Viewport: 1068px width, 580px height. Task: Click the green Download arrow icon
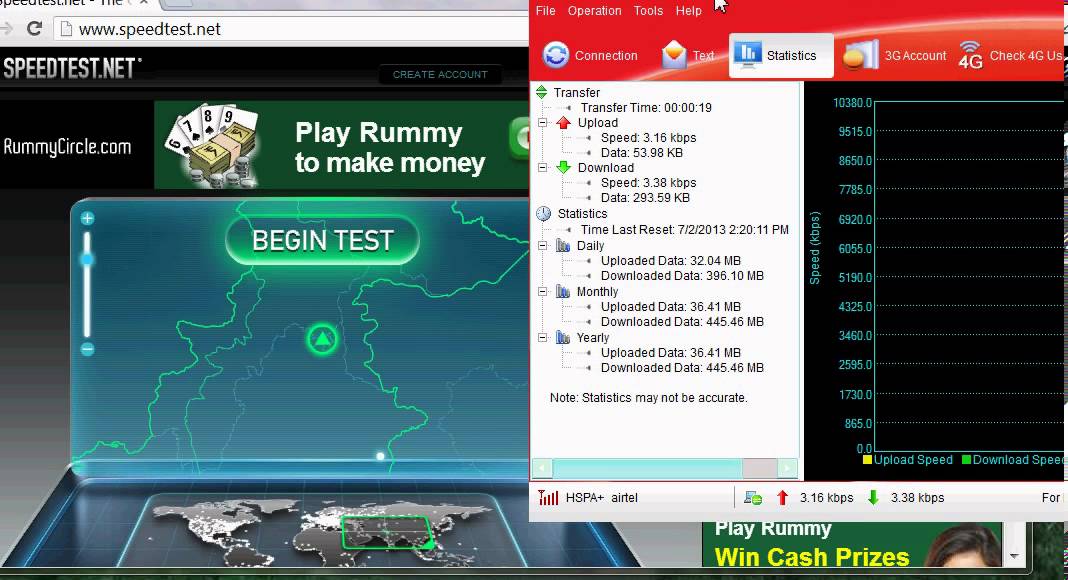point(563,167)
